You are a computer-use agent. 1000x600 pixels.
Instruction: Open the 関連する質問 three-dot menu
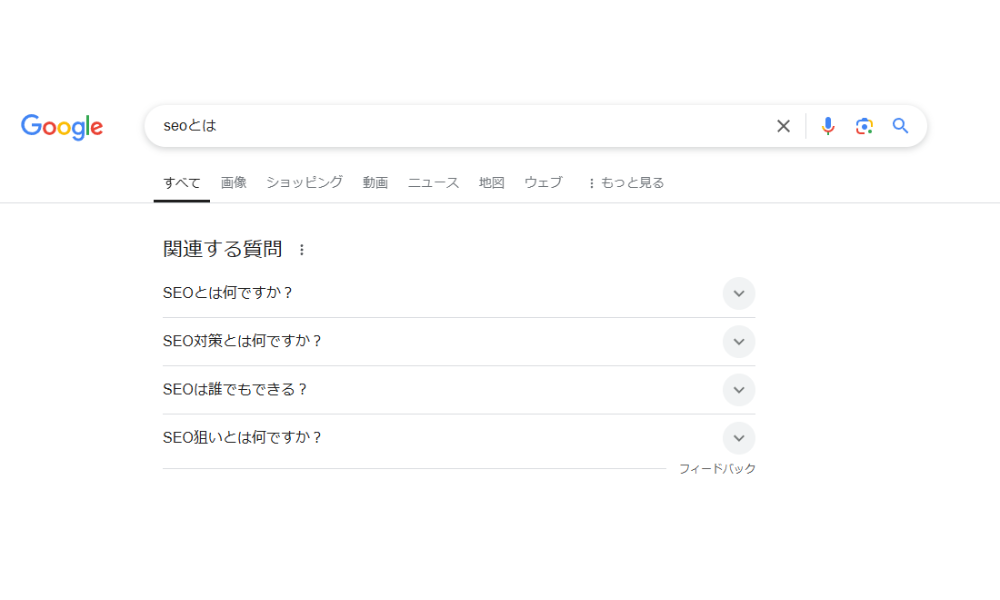pos(302,250)
